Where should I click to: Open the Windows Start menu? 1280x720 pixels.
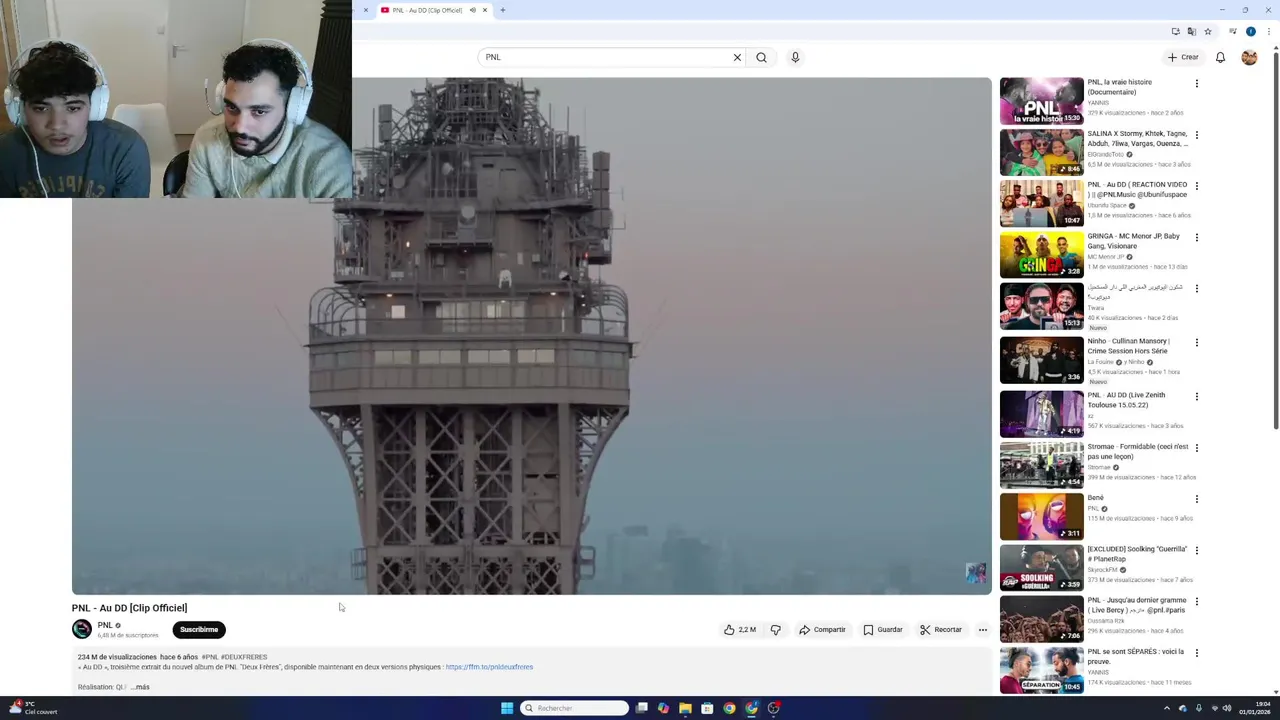click(x=507, y=708)
